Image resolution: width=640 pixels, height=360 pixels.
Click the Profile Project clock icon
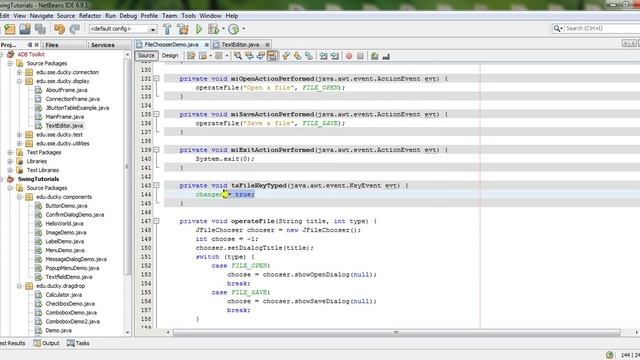point(233,29)
